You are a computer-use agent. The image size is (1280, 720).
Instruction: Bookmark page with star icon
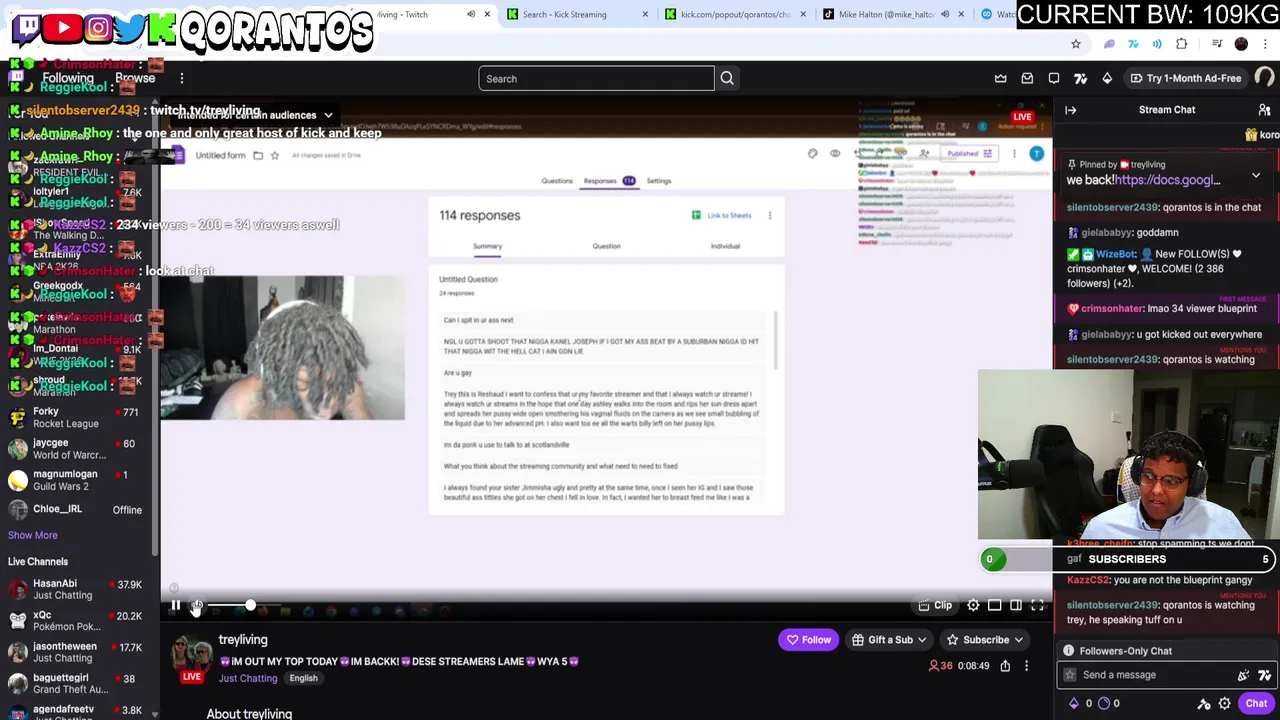(1076, 44)
